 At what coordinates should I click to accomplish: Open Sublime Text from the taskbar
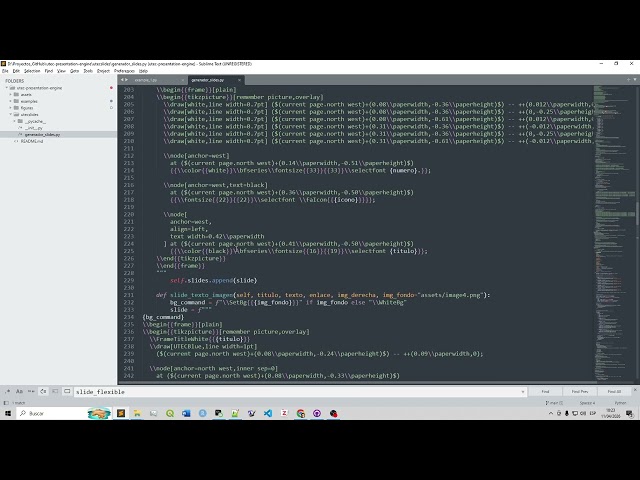click(121, 413)
